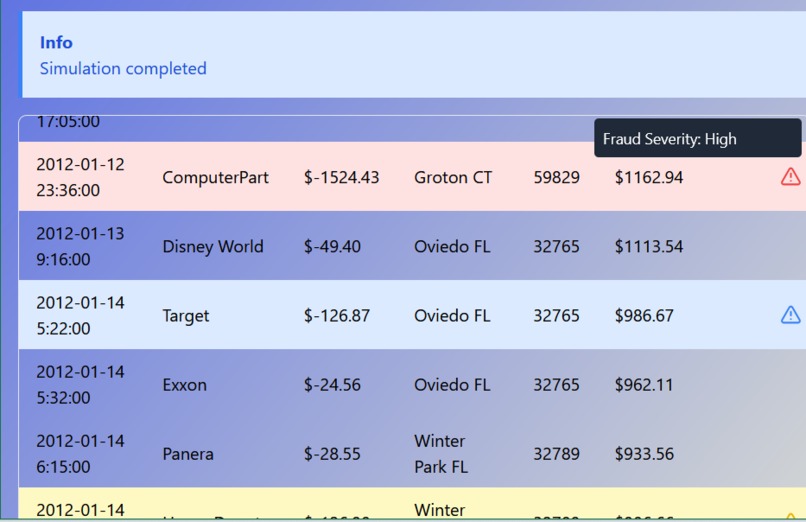This screenshot has height=522, width=806.
Task: Click blue warning icon on Target row
Action: (790, 315)
